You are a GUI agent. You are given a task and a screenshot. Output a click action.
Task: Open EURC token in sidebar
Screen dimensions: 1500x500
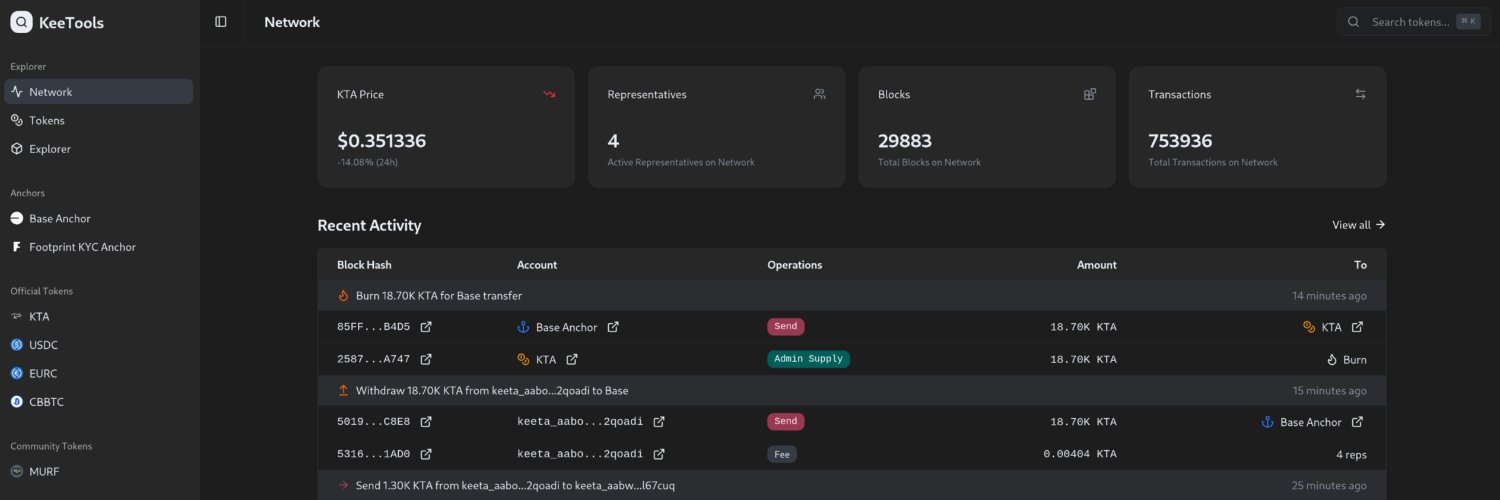98,373
